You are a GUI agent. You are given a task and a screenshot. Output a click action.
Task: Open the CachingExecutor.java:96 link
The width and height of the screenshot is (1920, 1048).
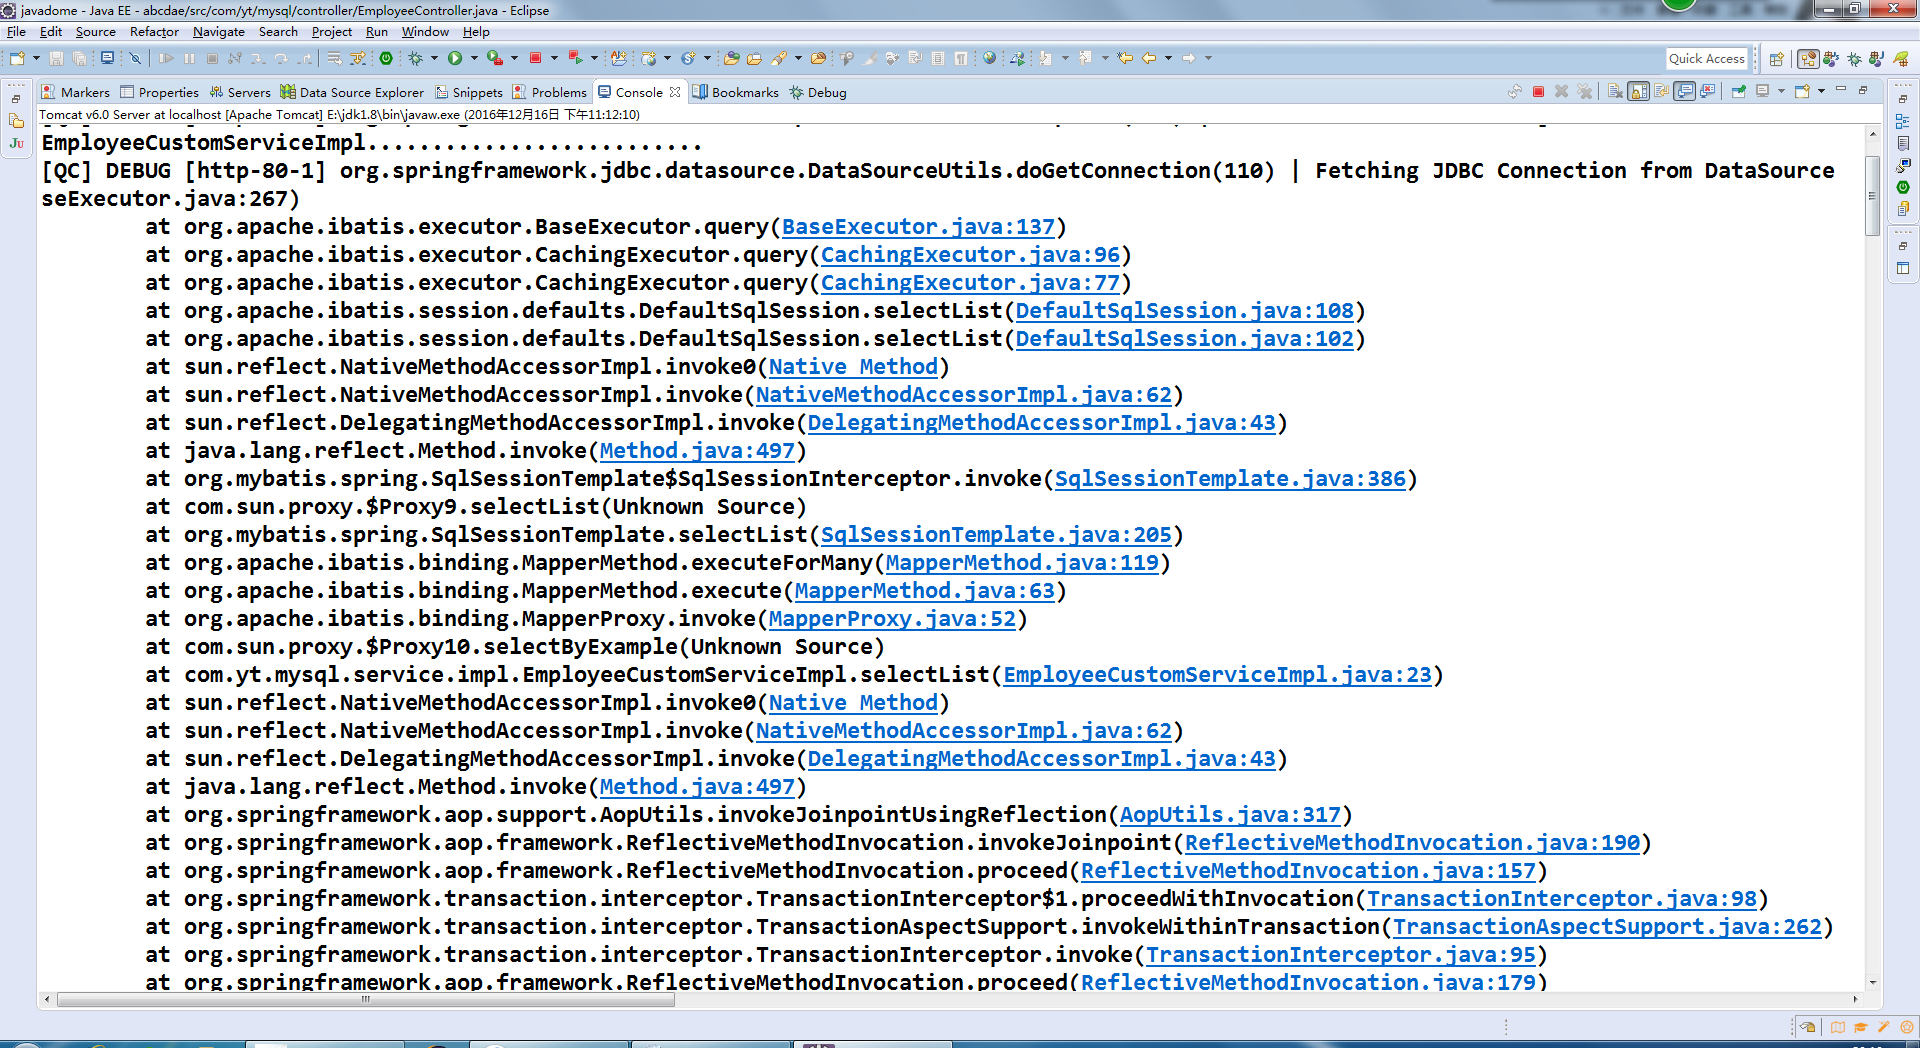970,255
